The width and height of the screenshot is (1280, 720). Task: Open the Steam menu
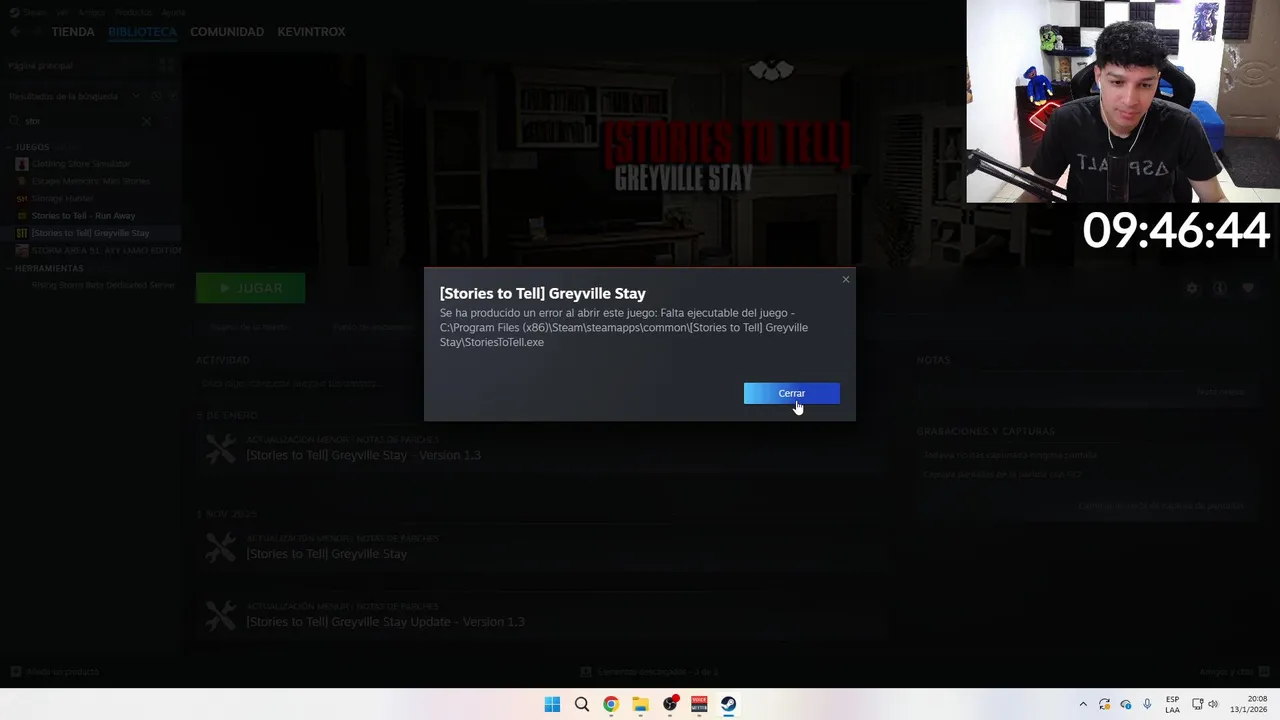click(35, 12)
